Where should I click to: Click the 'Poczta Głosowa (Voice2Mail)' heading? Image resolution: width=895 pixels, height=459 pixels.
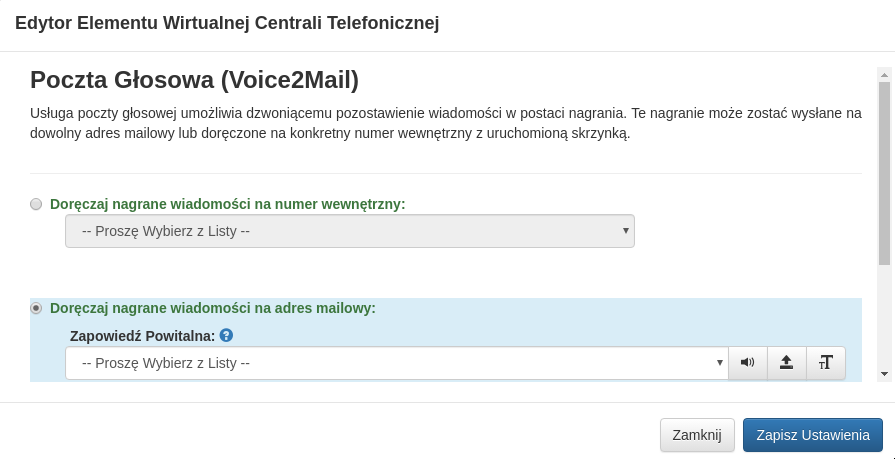point(194,80)
